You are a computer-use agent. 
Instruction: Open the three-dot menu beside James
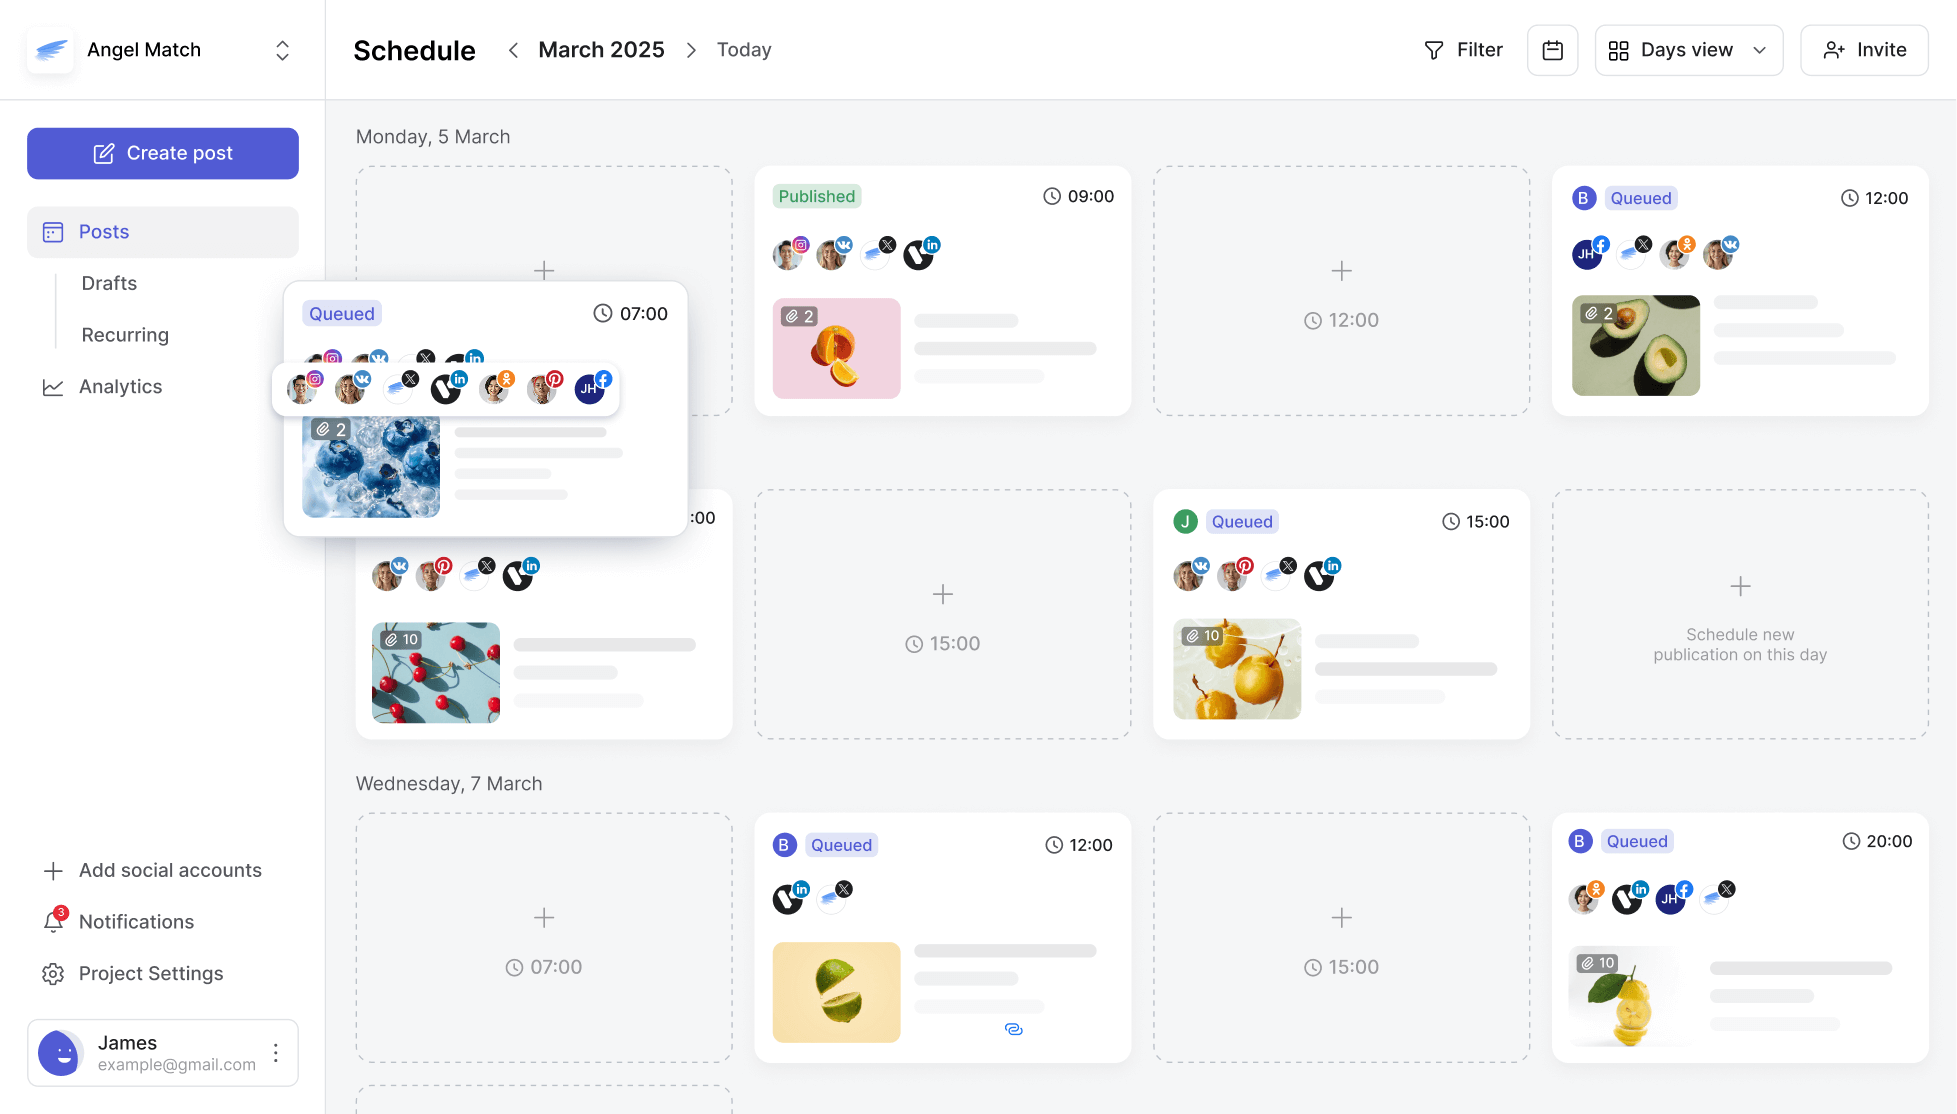[276, 1052]
